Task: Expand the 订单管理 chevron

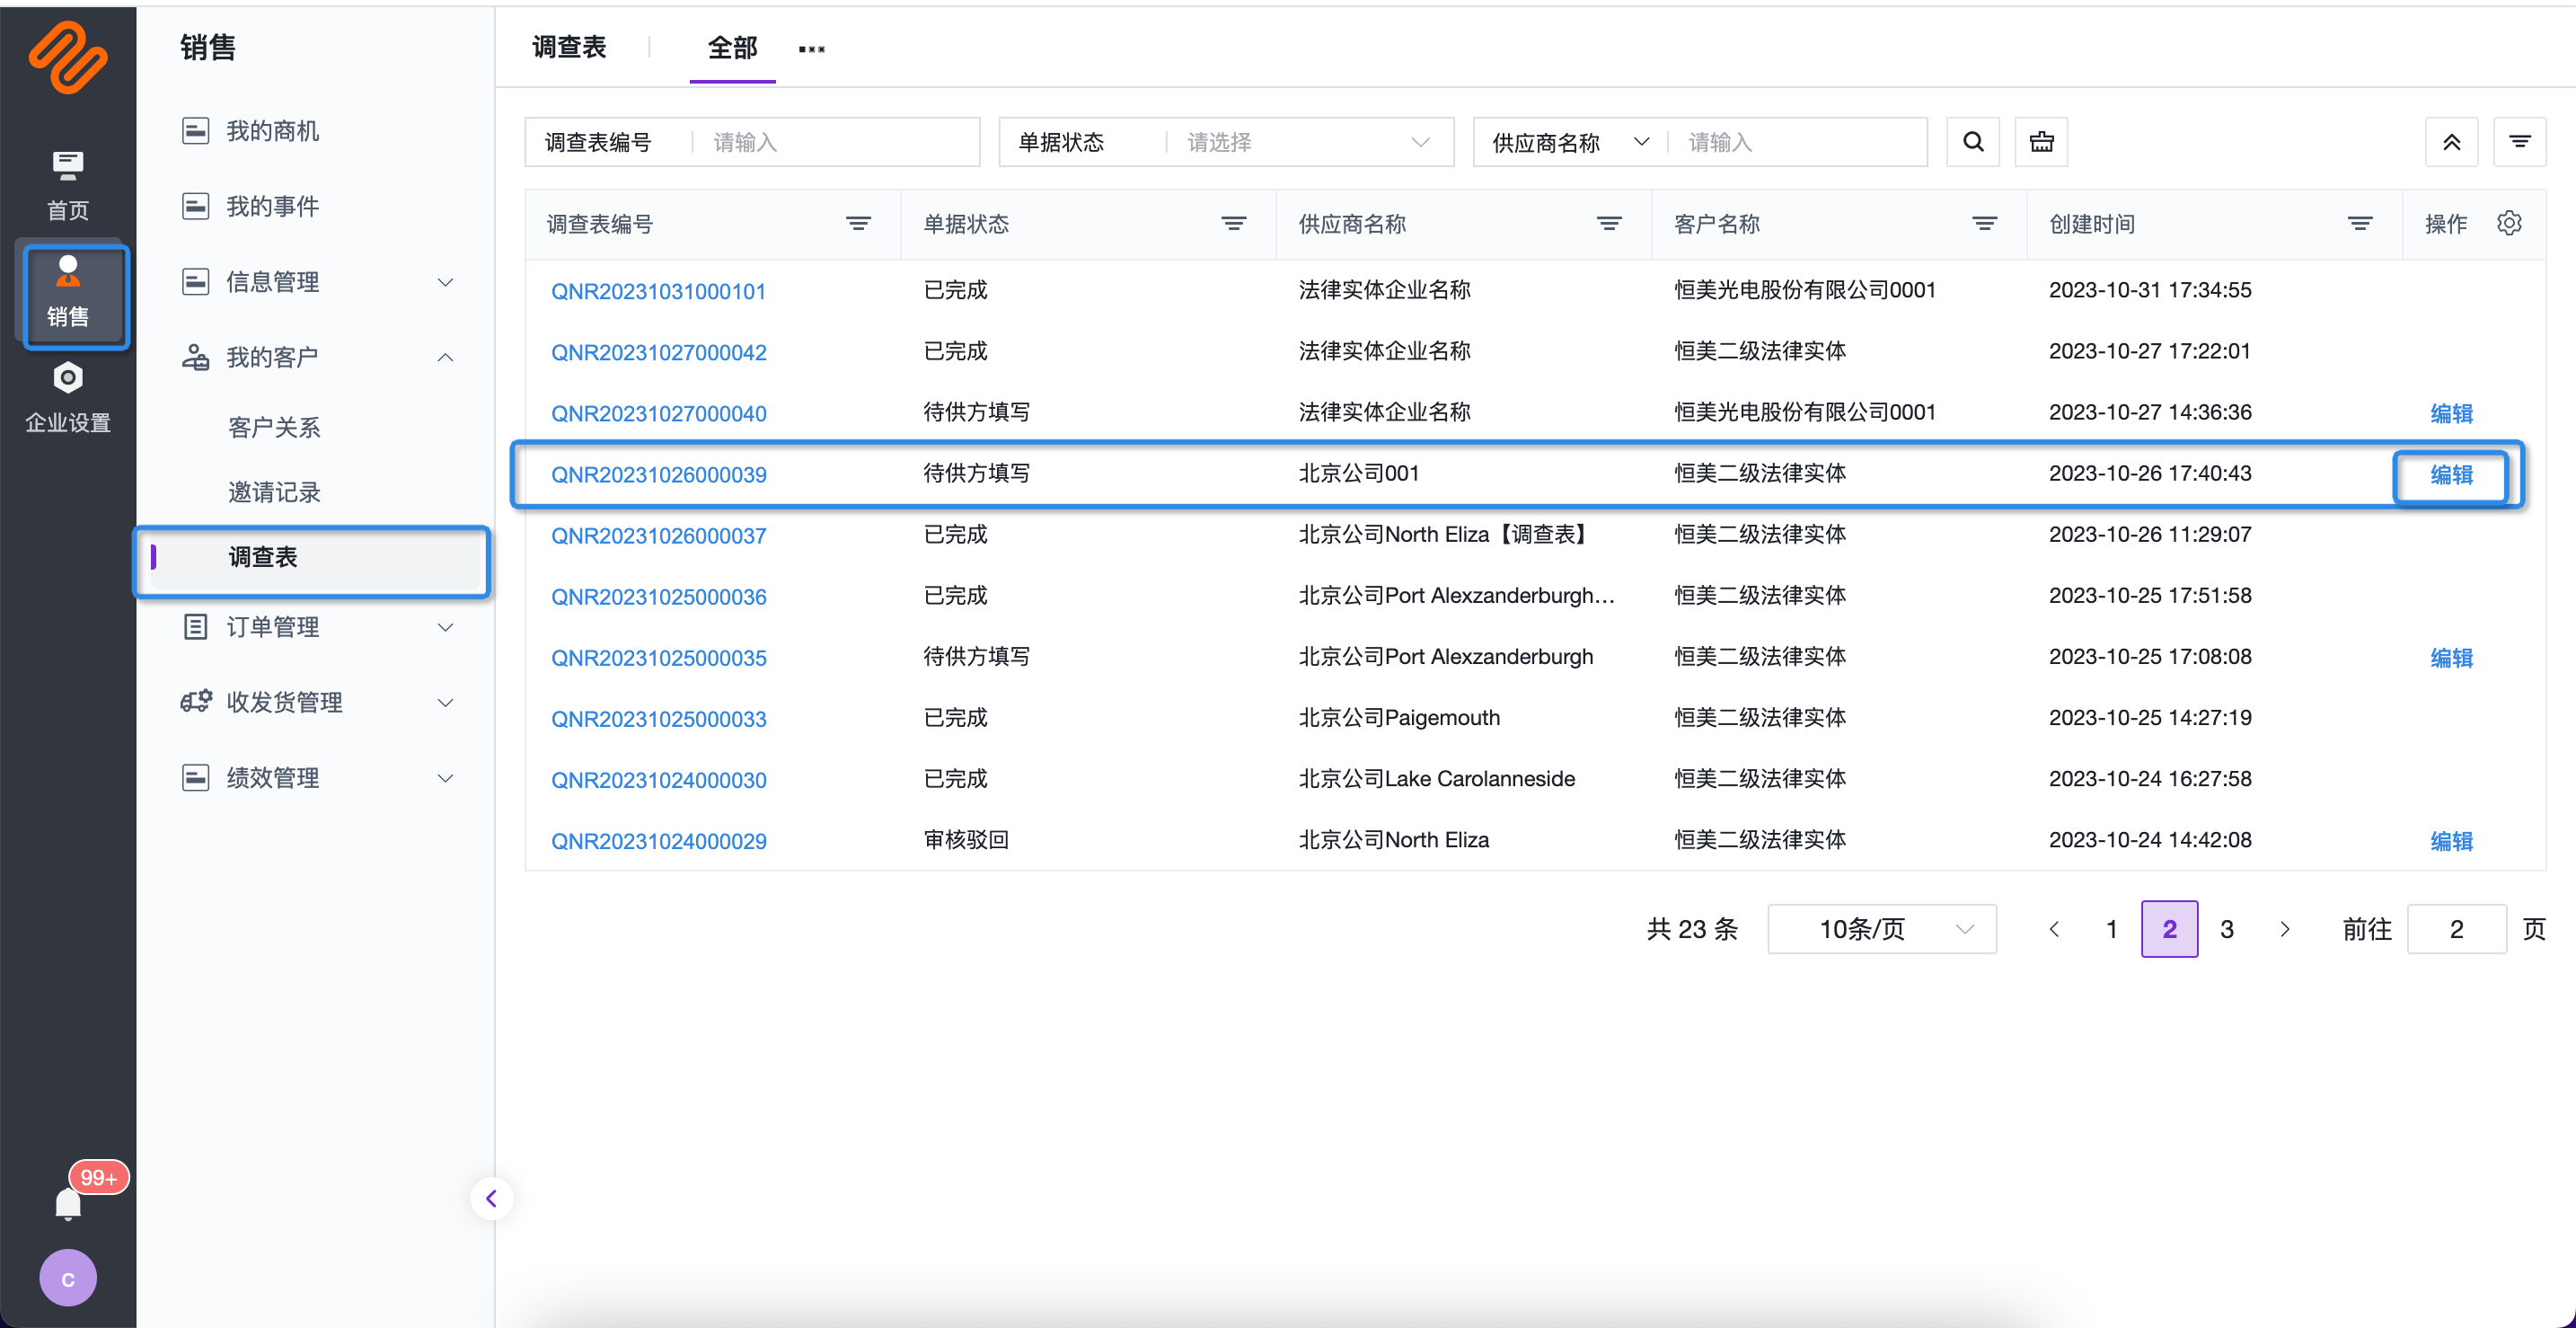Action: point(446,627)
